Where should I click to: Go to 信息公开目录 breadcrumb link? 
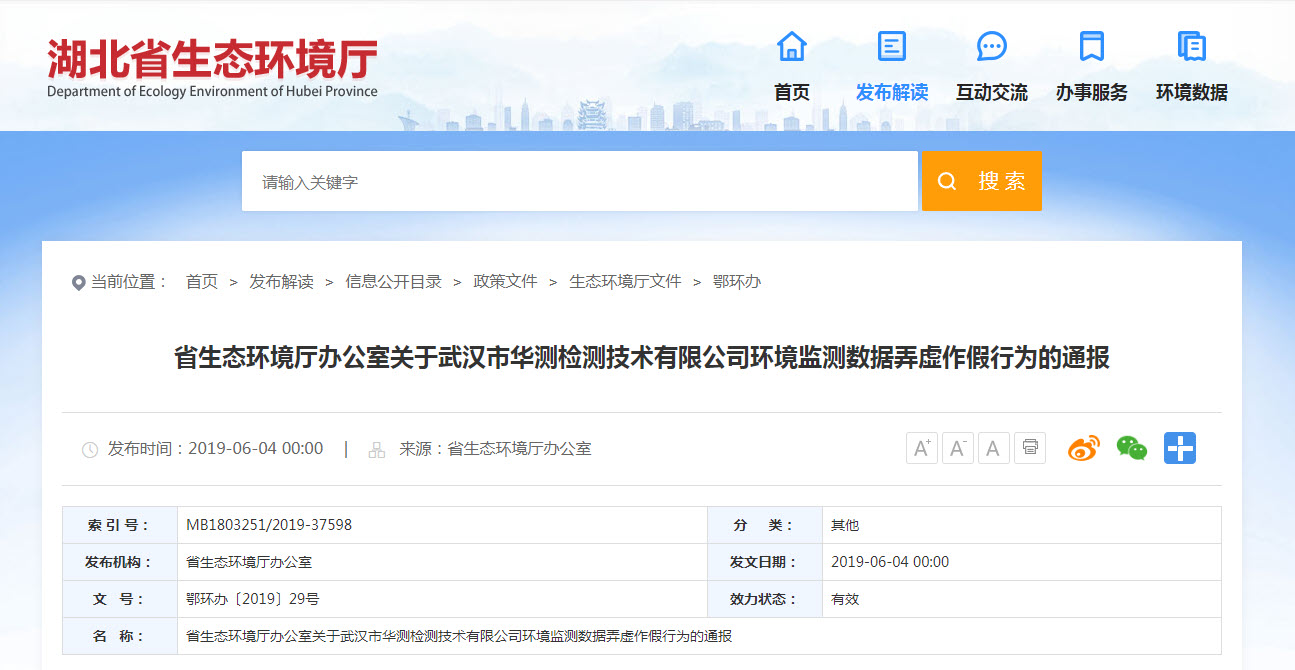[393, 282]
